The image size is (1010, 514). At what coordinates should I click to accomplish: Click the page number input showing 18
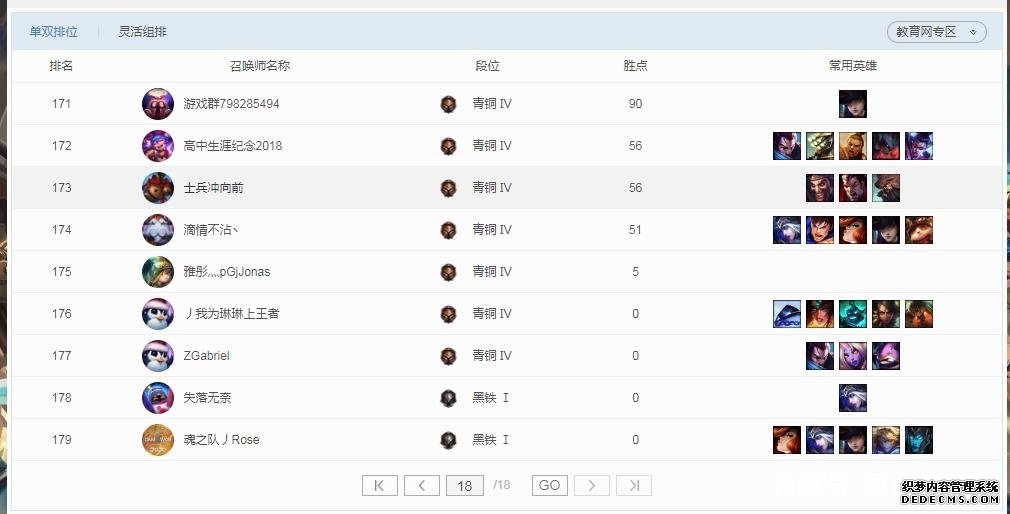coord(464,486)
